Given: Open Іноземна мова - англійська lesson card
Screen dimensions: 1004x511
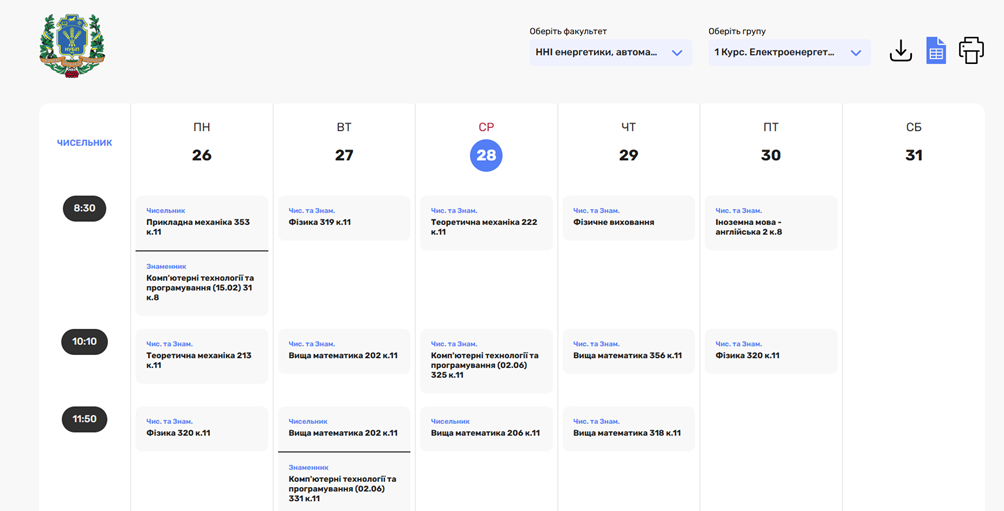Looking at the screenshot, I should coord(771,222).
